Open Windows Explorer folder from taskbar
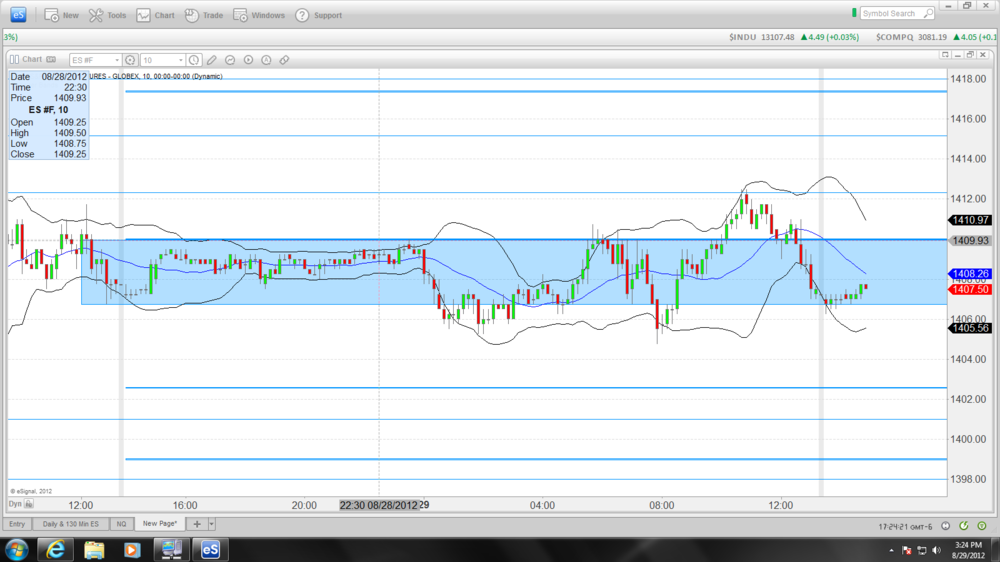 click(94, 549)
